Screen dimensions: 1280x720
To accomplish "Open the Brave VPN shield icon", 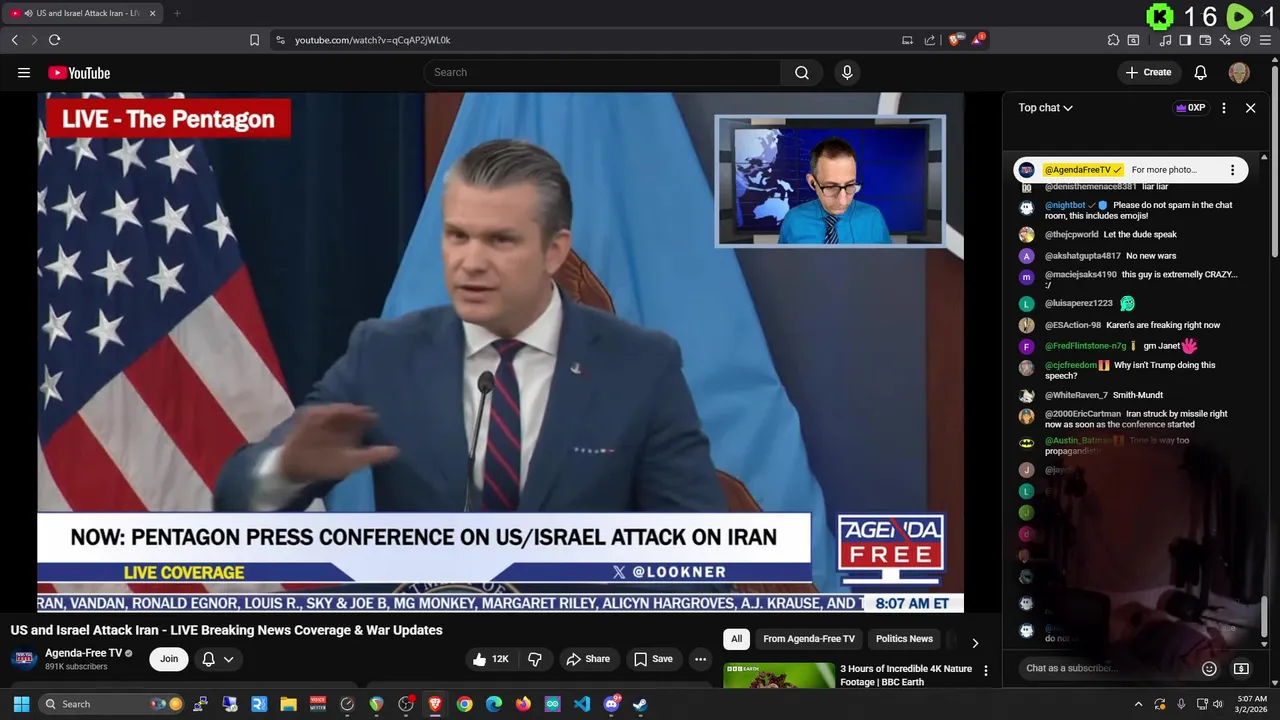I will pyautogui.click(x=1245, y=40).
